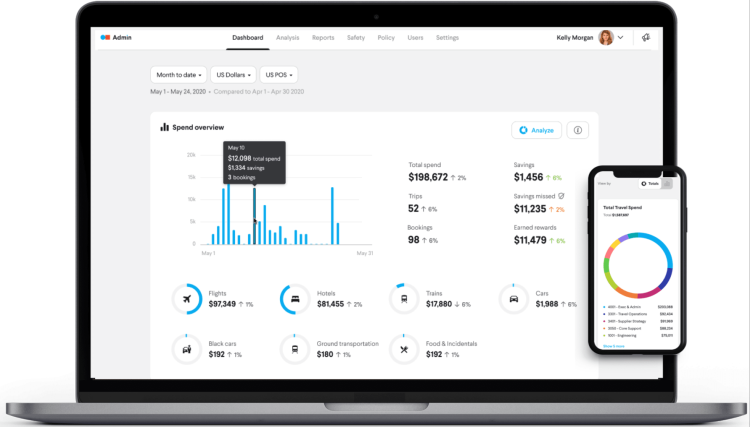The width and height of the screenshot is (750, 427).
Task: Click the Total Travel Spend heading on phone
Action: pyautogui.click(x=622, y=208)
